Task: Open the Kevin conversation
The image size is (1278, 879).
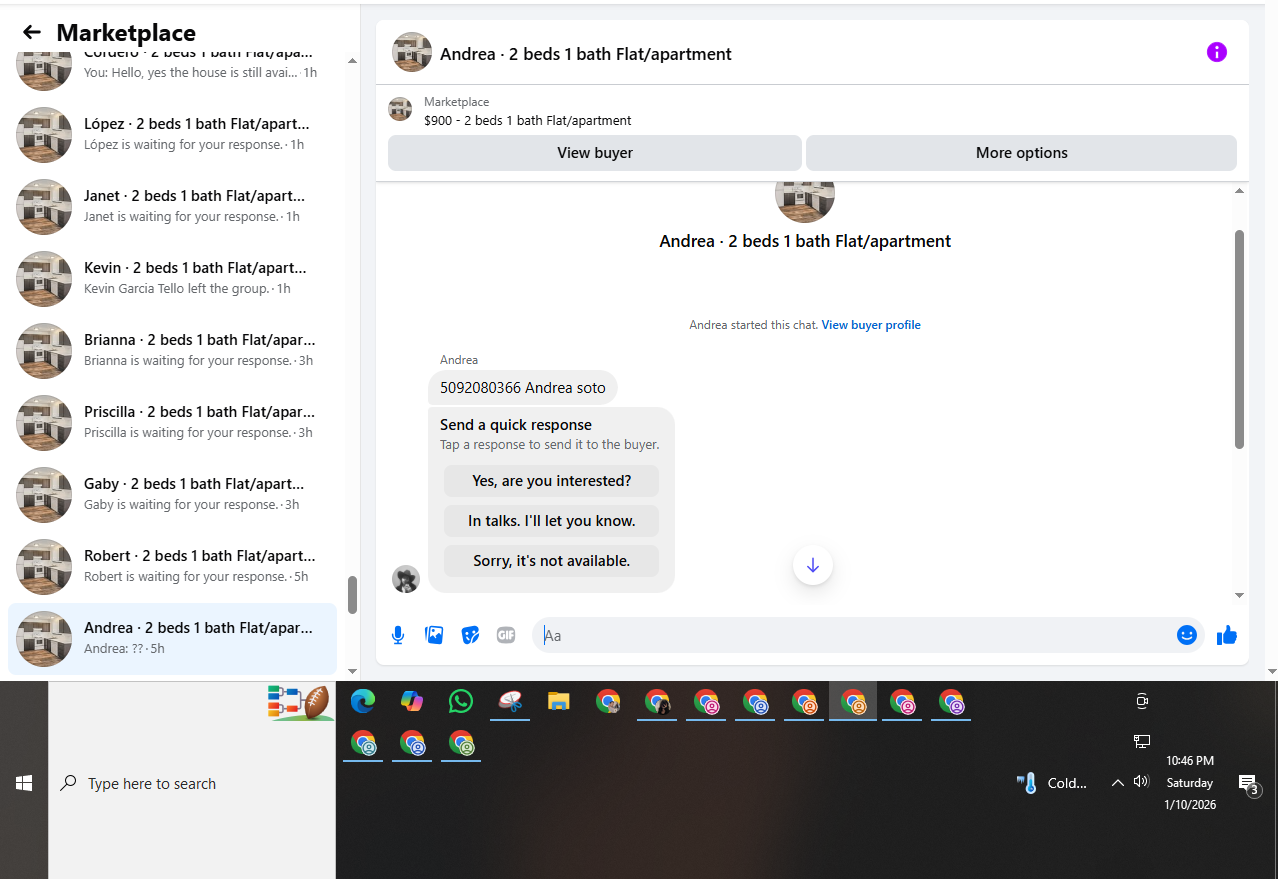Action: [x=172, y=278]
